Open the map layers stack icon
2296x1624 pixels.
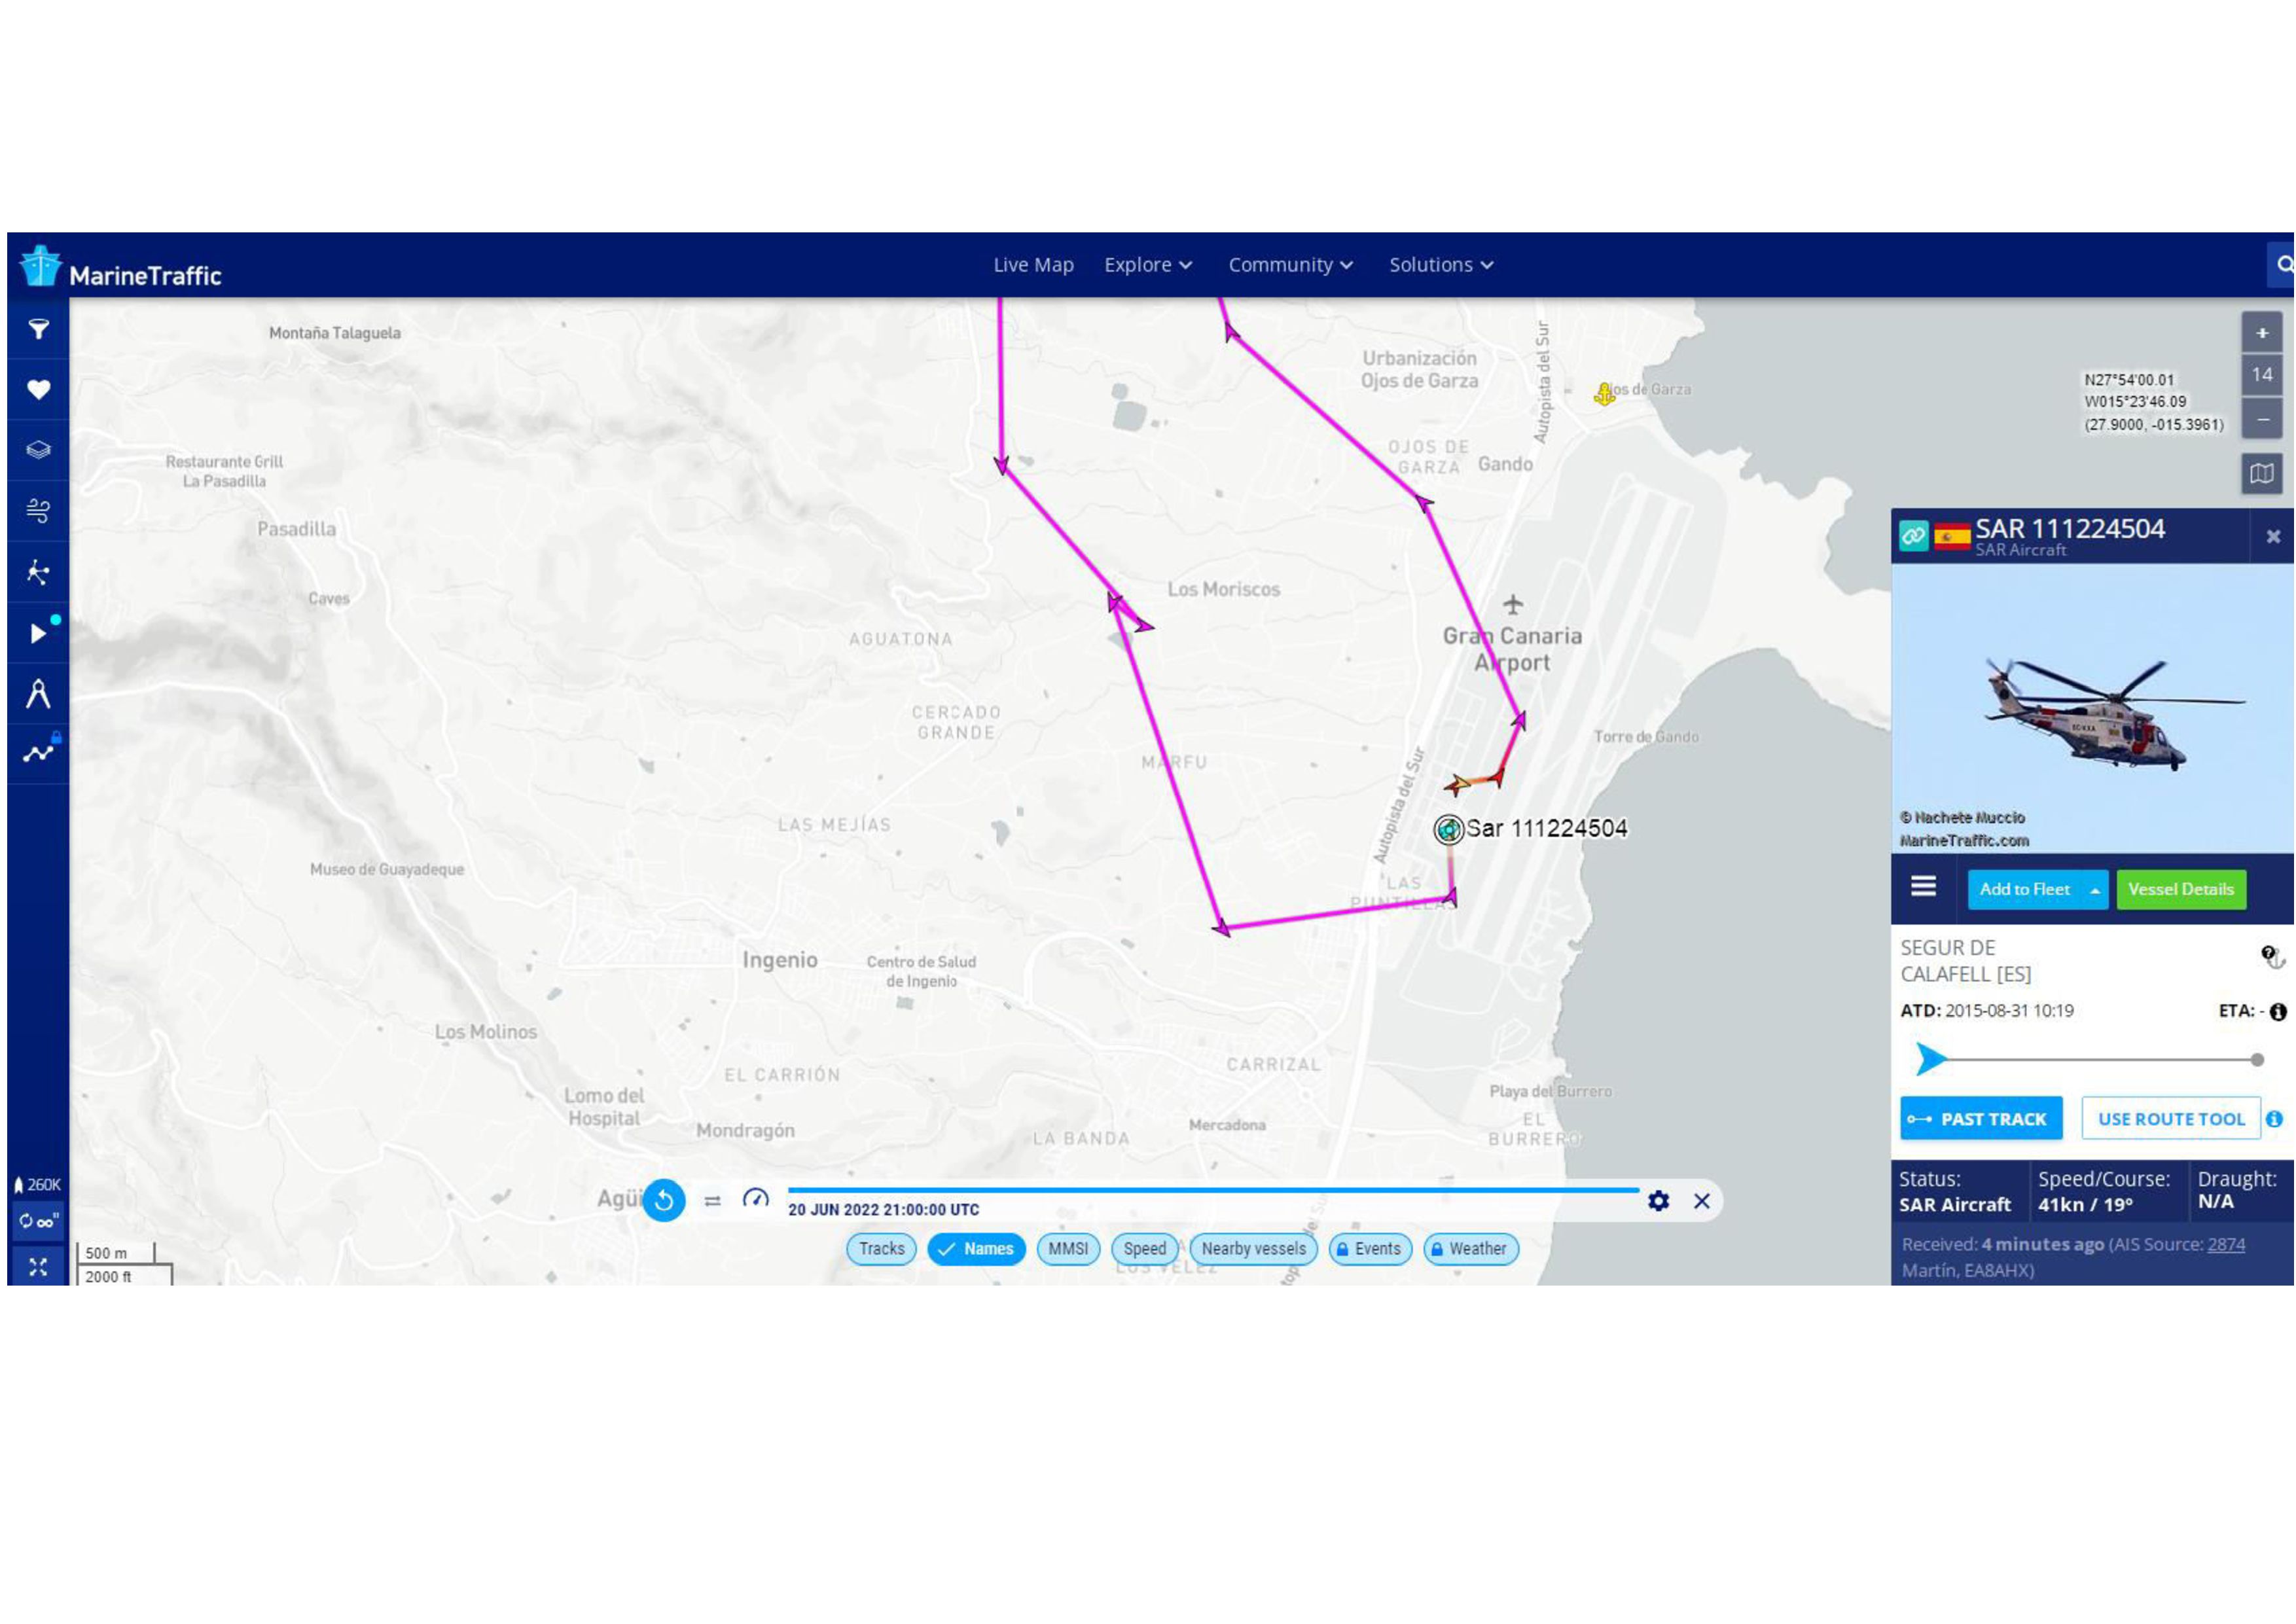pyautogui.click(x=38, y=450)
